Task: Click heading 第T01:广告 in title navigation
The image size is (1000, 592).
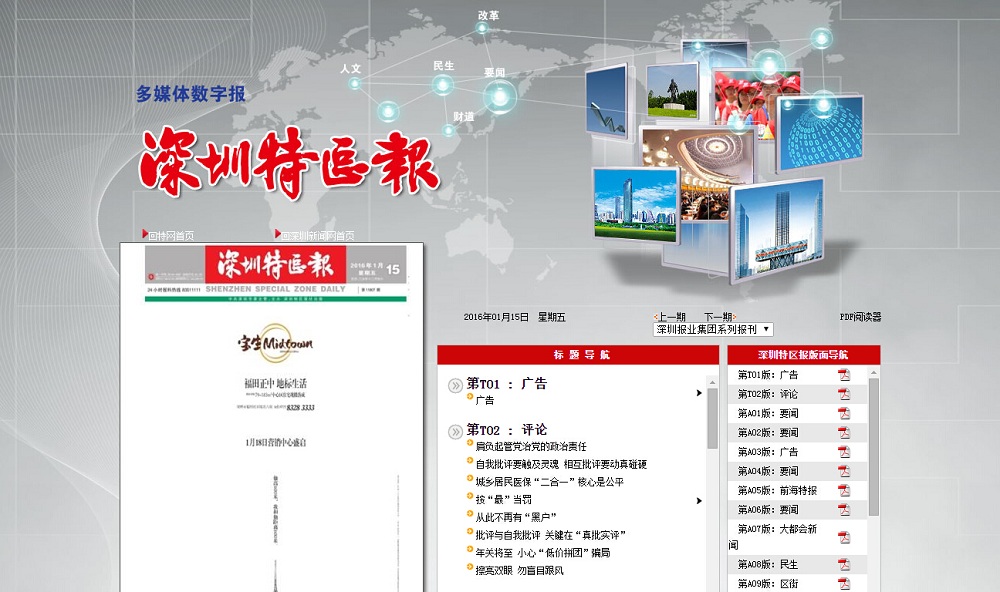Action: [x=506, y=383]
